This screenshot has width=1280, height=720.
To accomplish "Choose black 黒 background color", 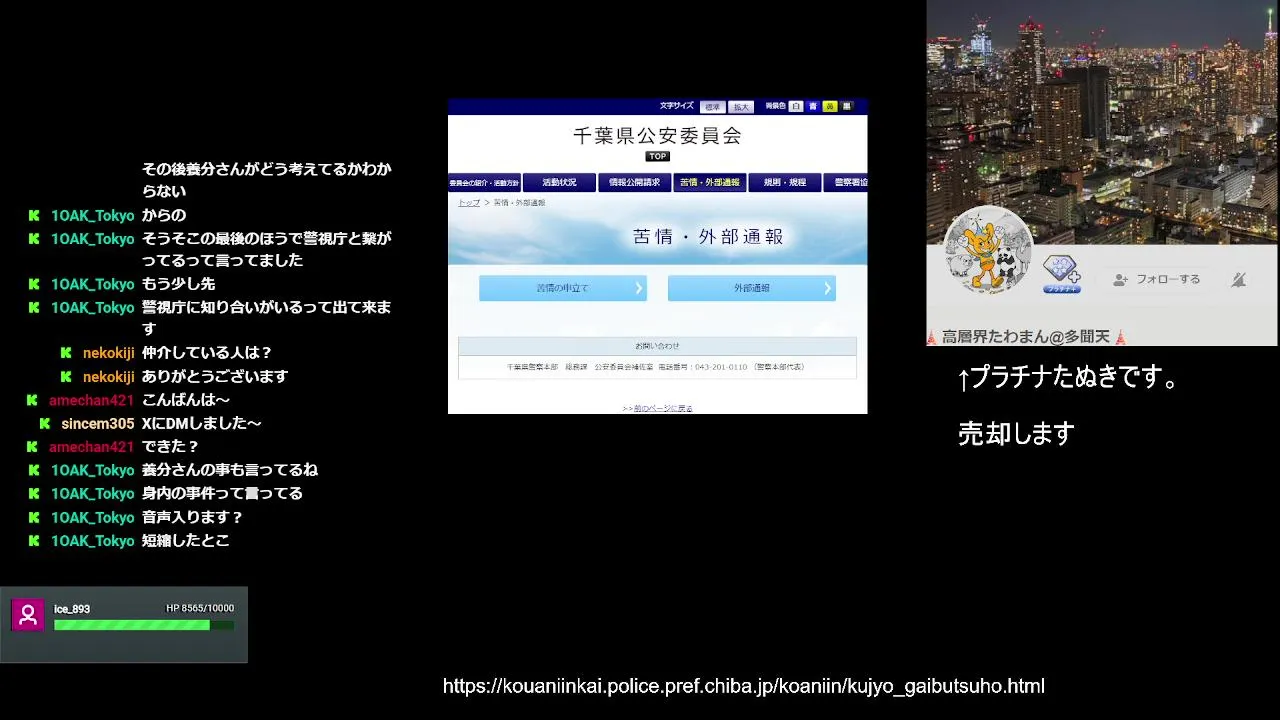I will tap(846, 106).
